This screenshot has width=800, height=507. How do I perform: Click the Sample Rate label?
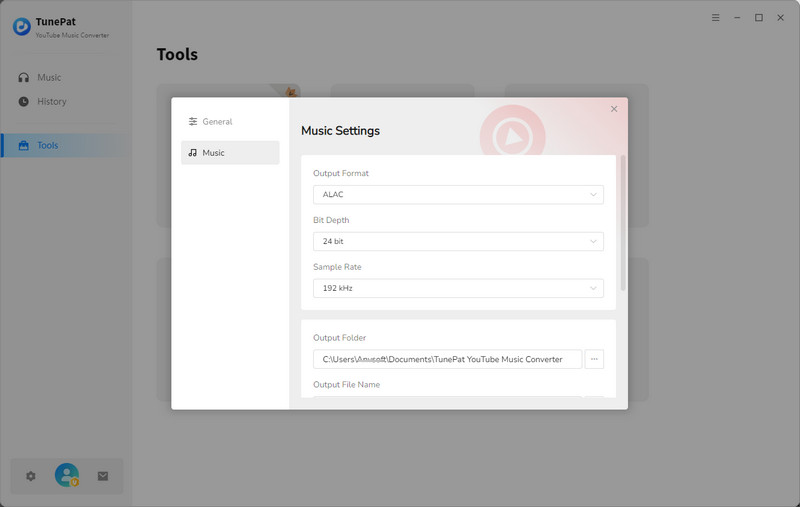(x=337, y=267)
